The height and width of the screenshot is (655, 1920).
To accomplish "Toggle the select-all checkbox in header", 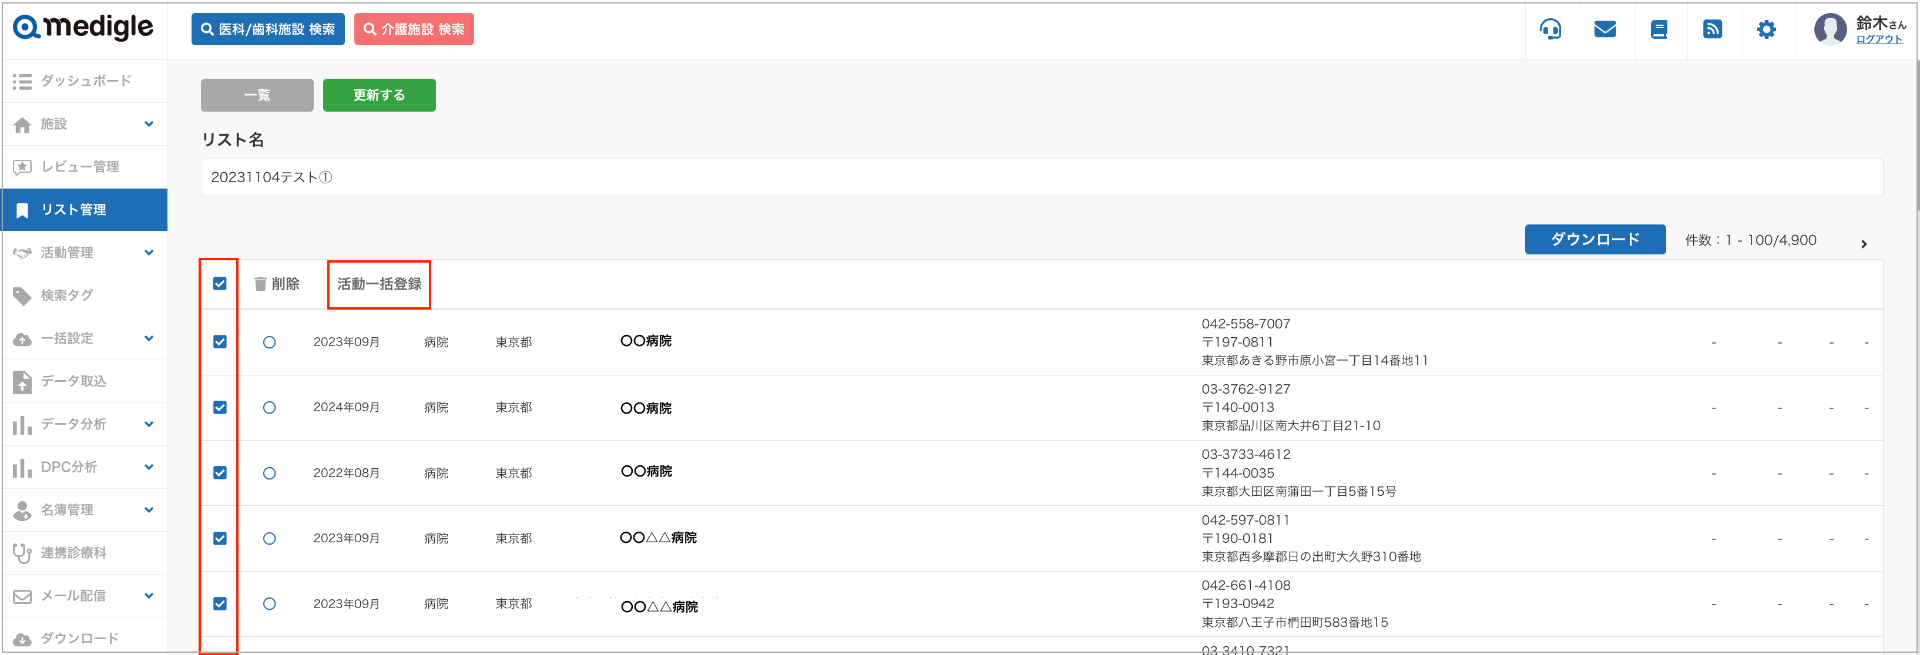I will click(x=220, y=284).
